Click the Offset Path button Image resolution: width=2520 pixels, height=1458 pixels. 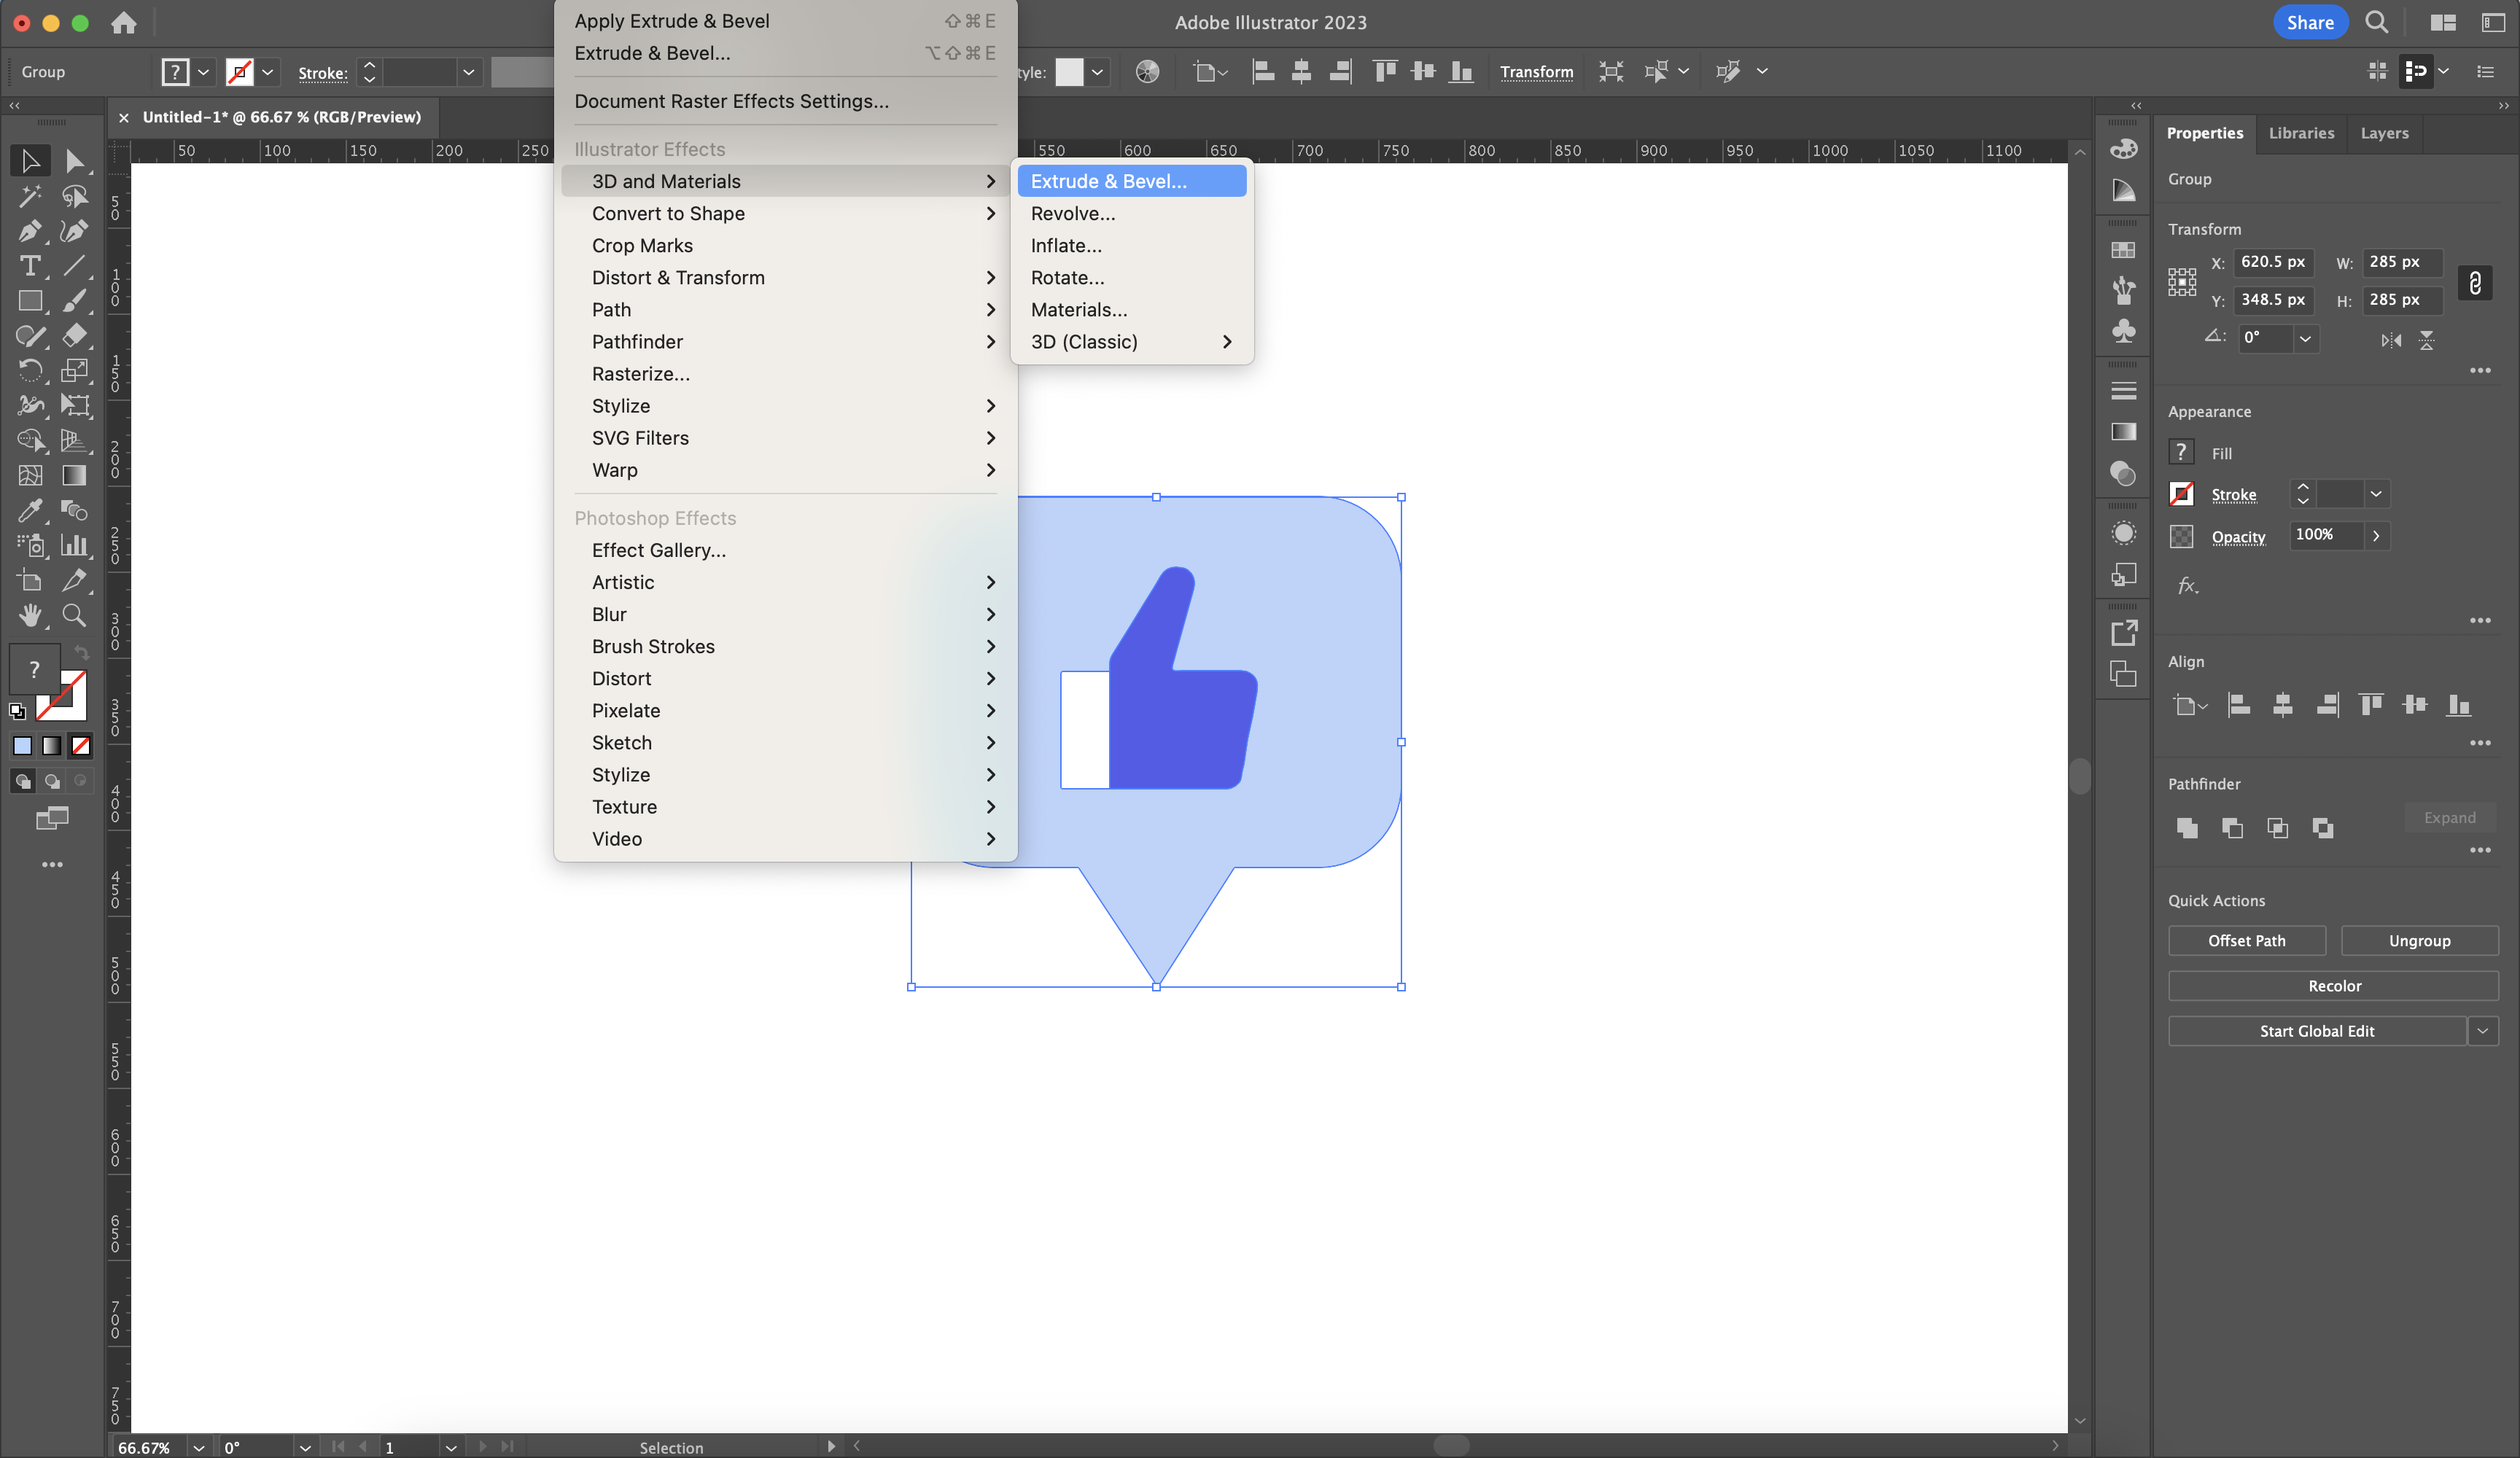pos(2246,941)
